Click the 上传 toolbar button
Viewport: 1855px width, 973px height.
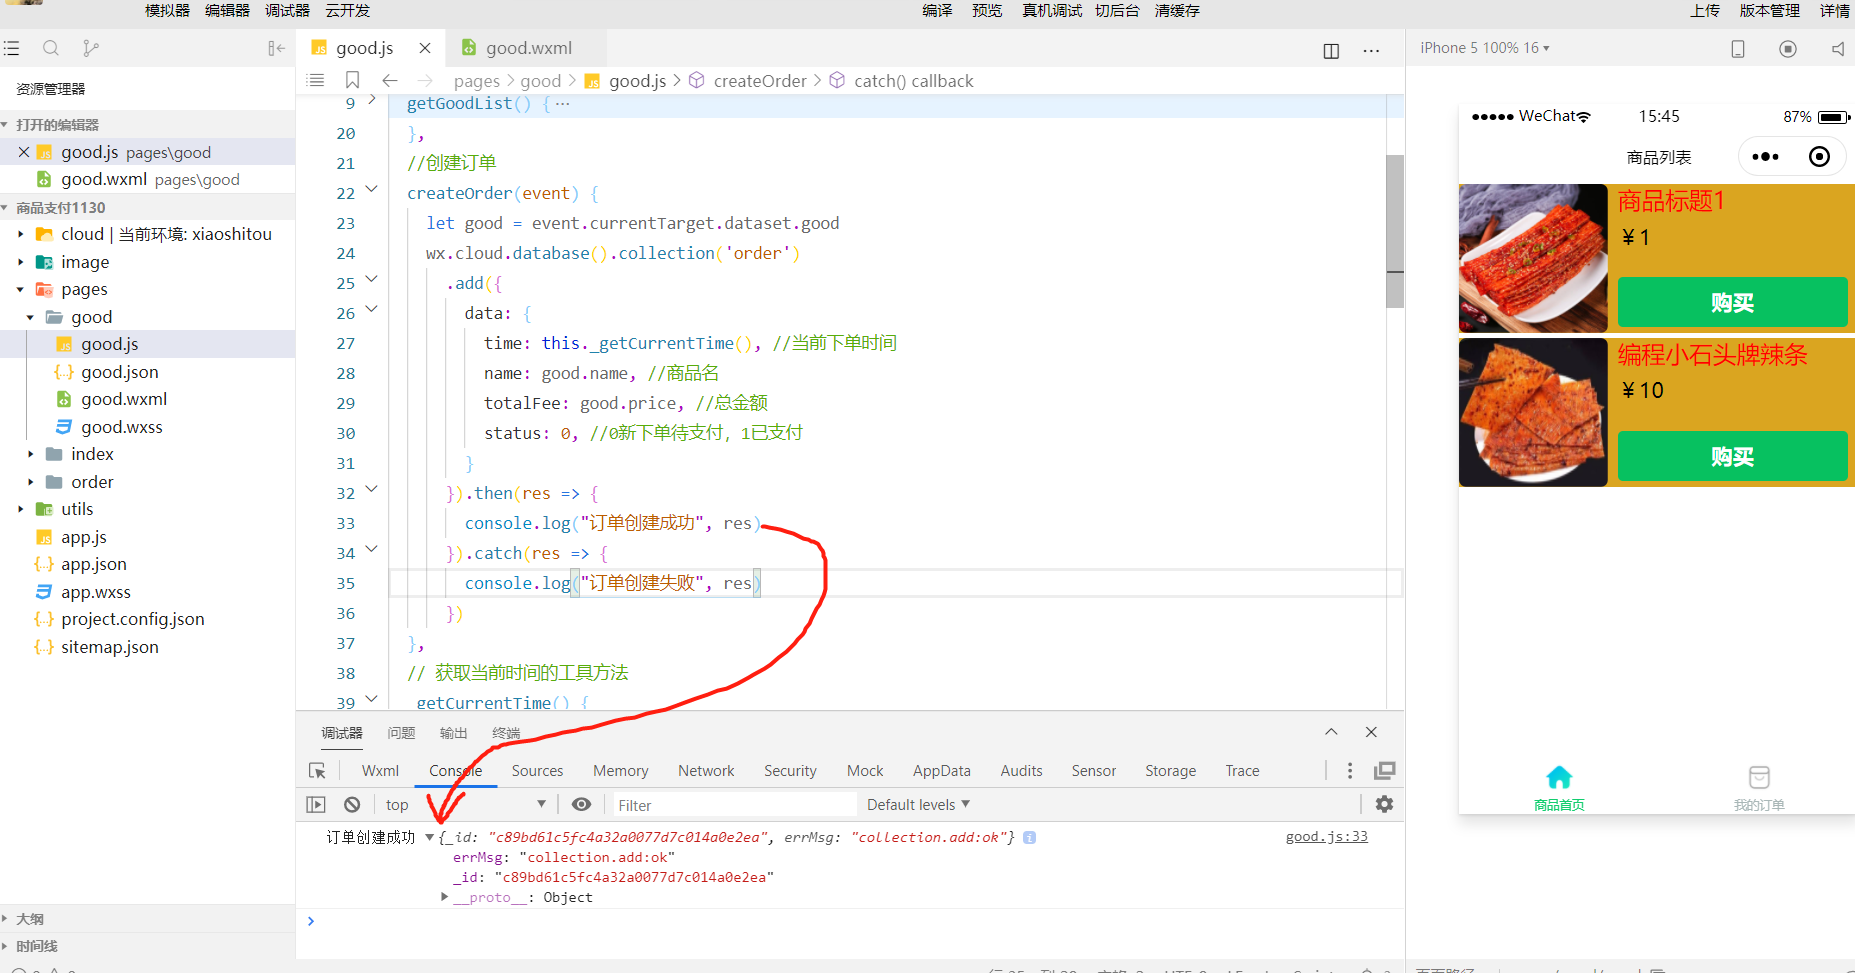click(x=1705, y=11)
